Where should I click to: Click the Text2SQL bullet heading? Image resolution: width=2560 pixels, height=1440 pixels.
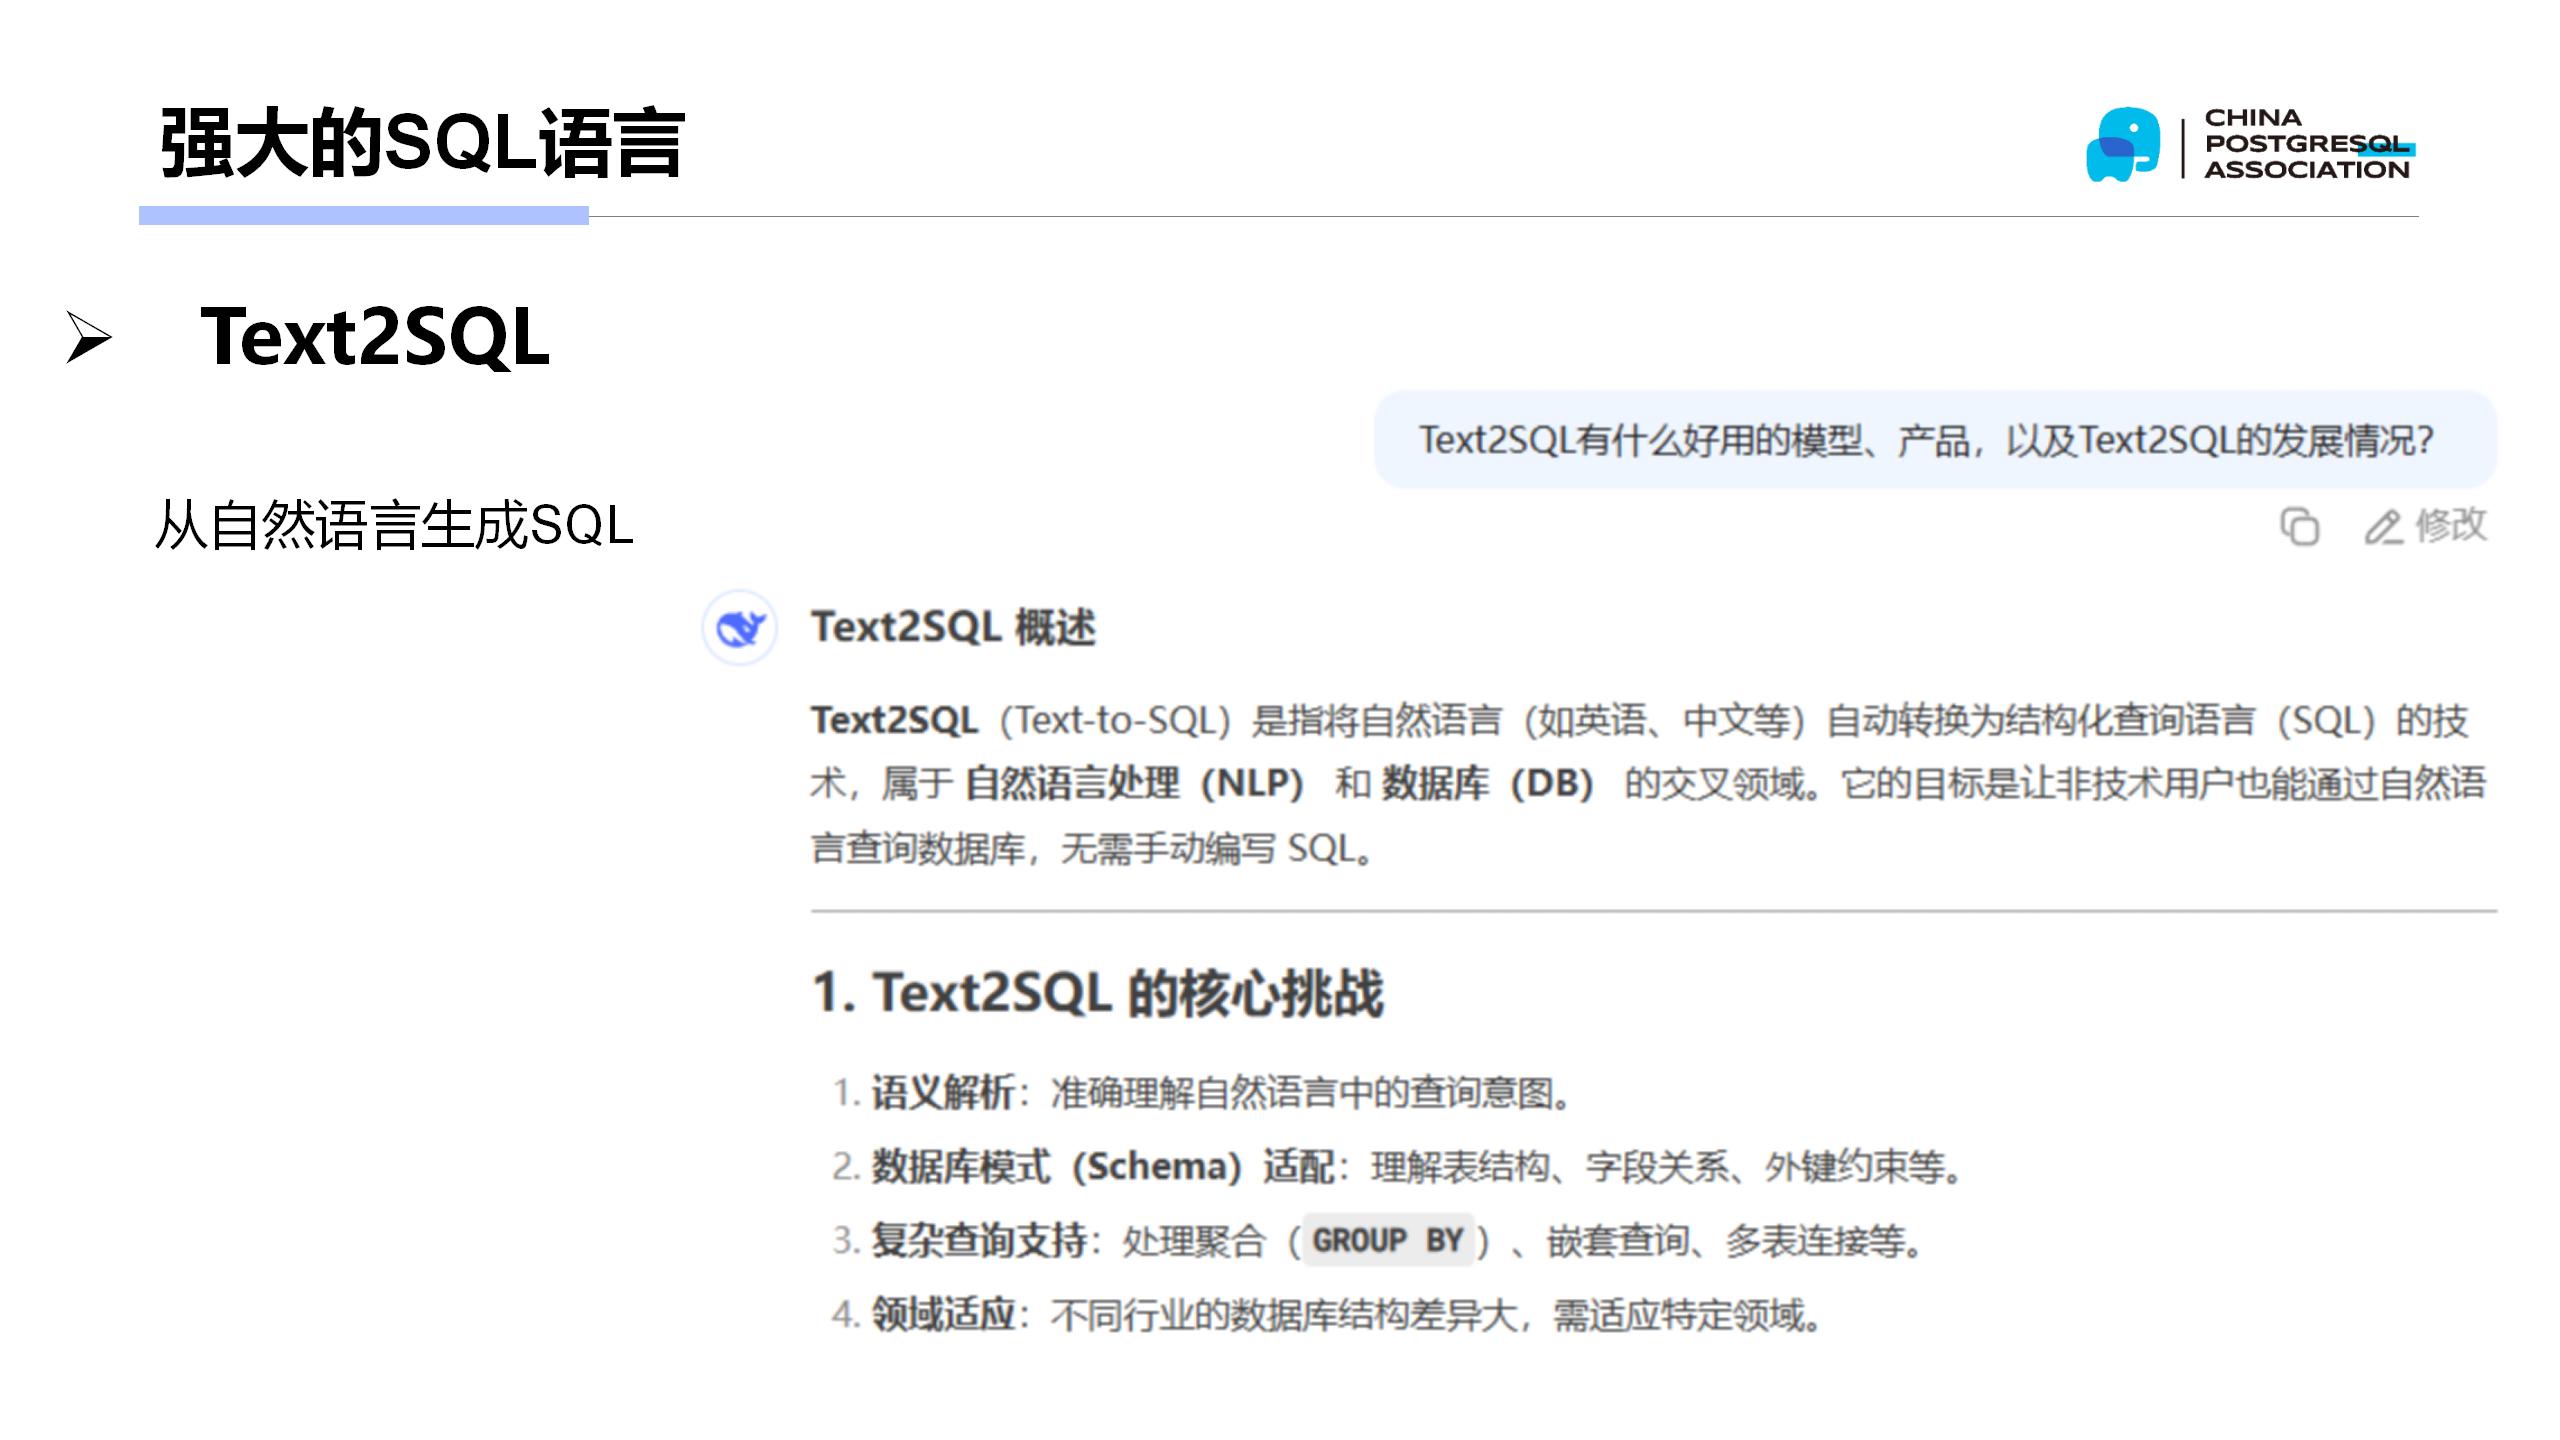pyautogui.click(x=375, y=337)
